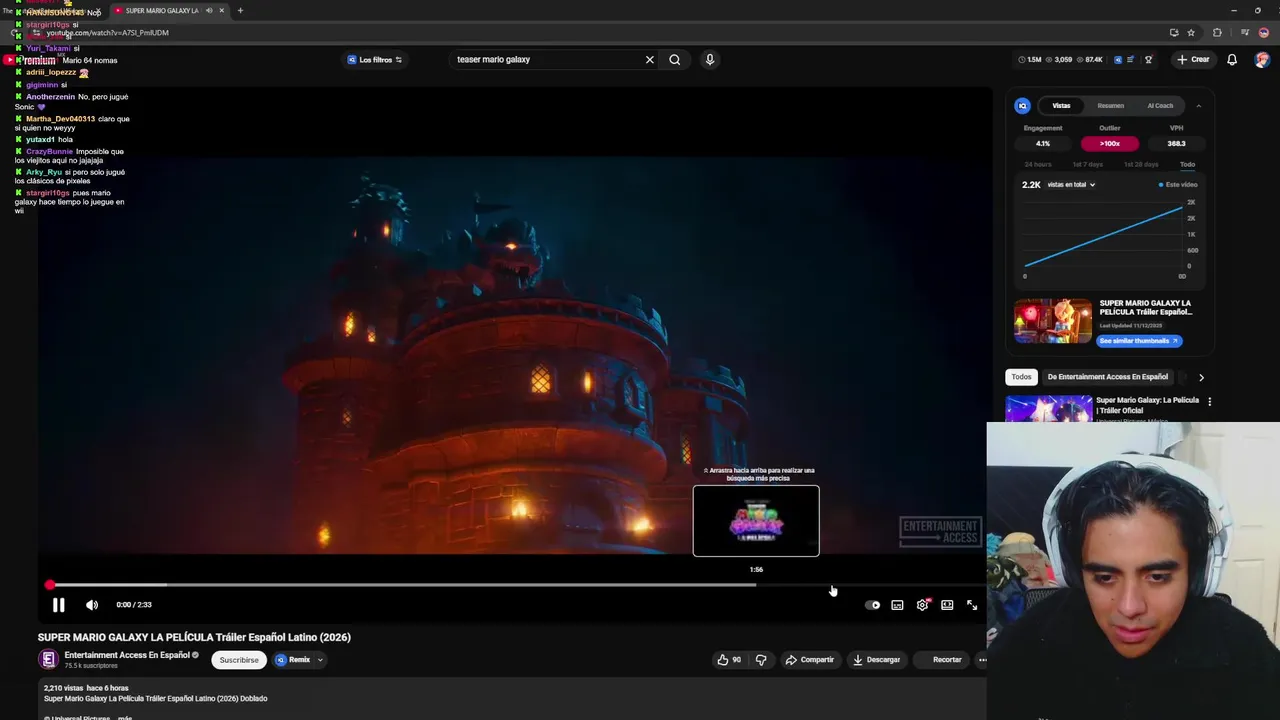This screenshot has width=1280, height=720.
Task: Open the Crear create button
Action: 1193,60
